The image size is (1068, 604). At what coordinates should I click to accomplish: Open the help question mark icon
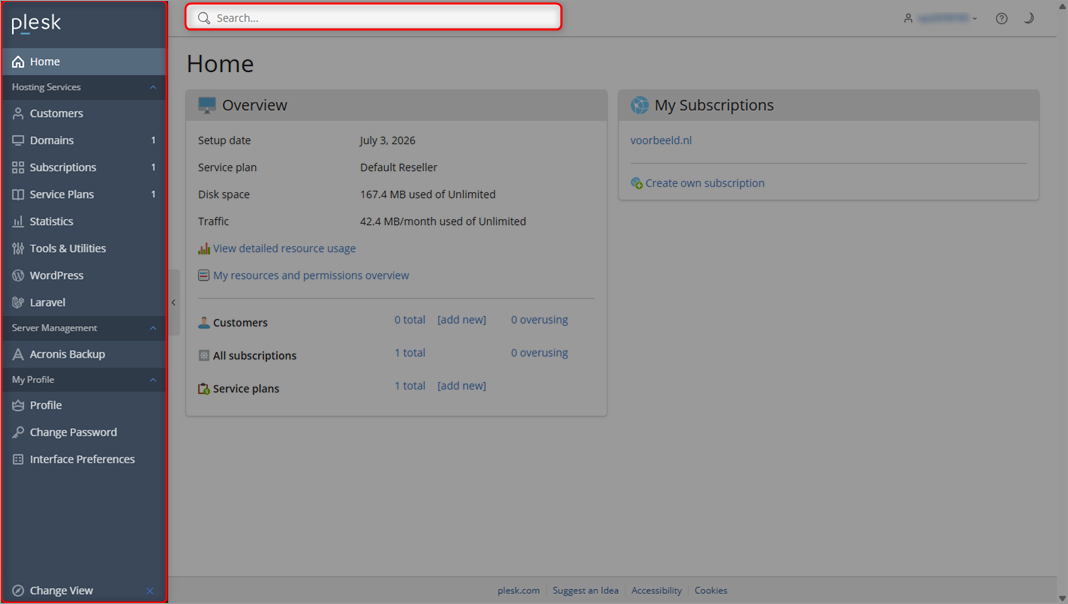tap(1001, 18)
